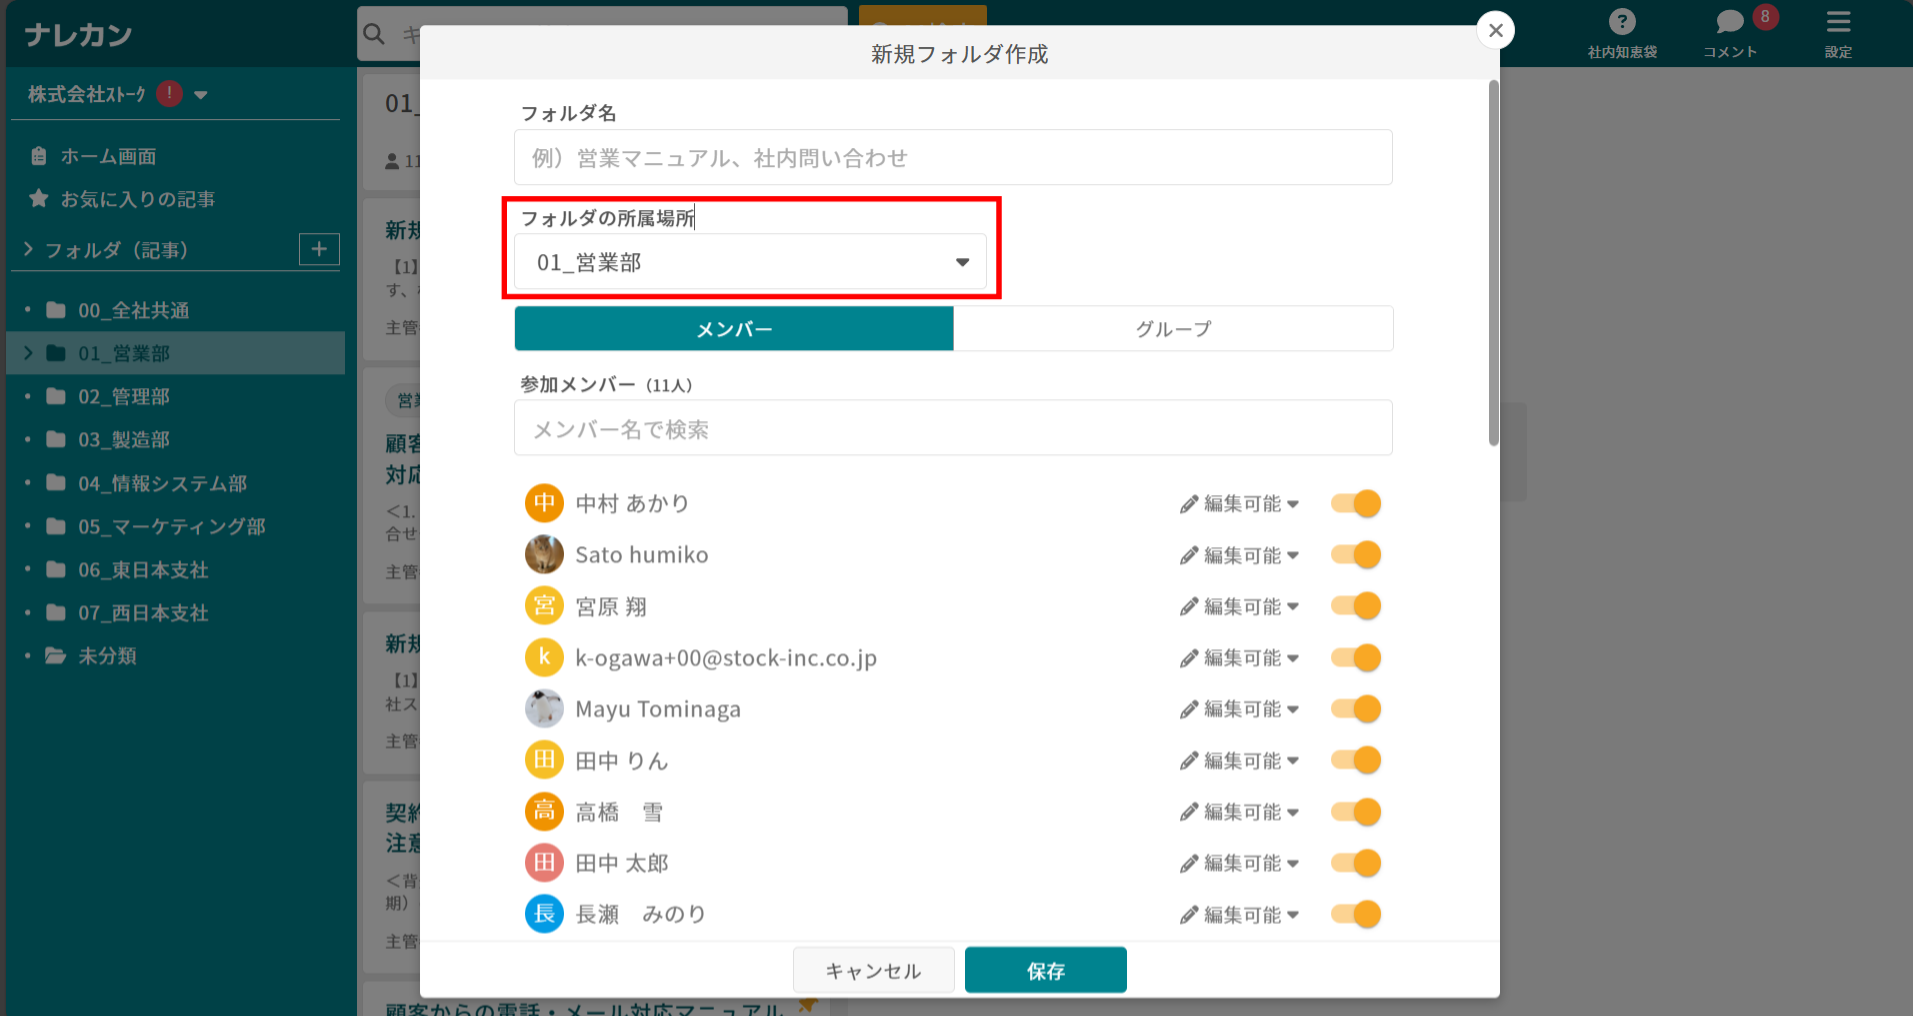
Task: Disable access toggle for 田中 太郎
Action: (x=1355, y=862)
